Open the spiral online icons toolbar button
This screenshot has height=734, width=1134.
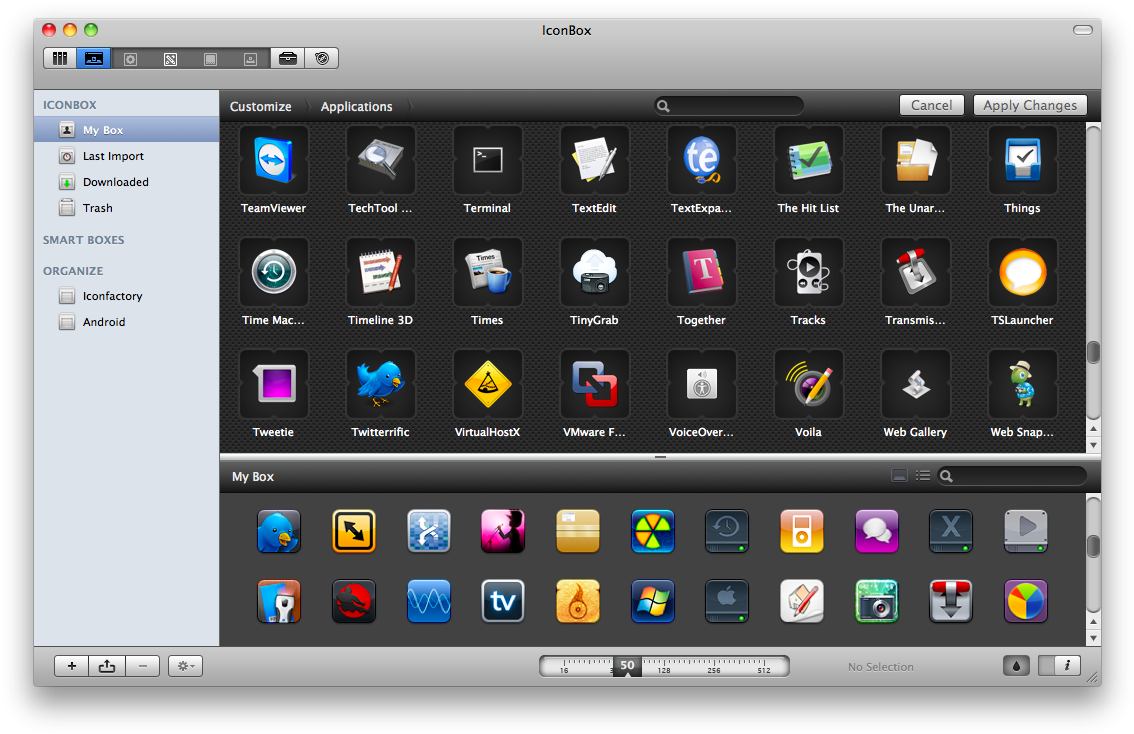[322, 59]
